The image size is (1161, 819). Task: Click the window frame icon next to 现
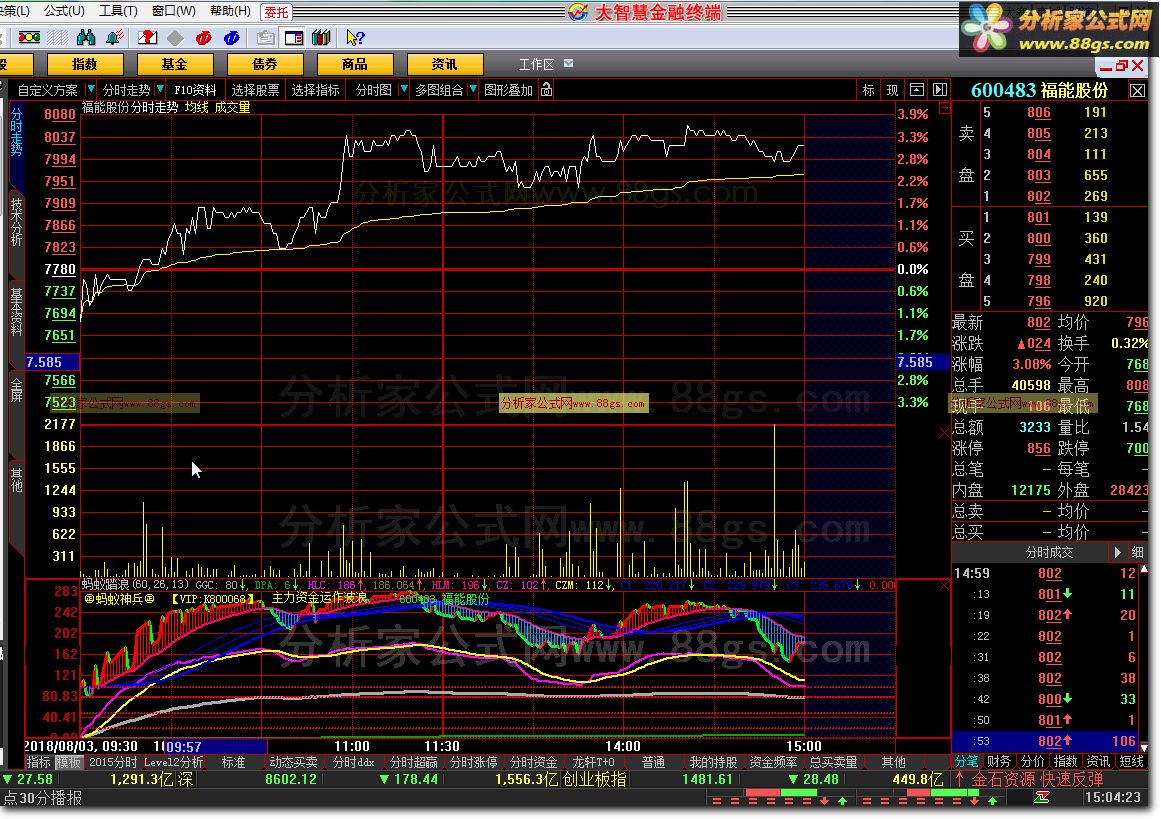click(x=917, y=90)
